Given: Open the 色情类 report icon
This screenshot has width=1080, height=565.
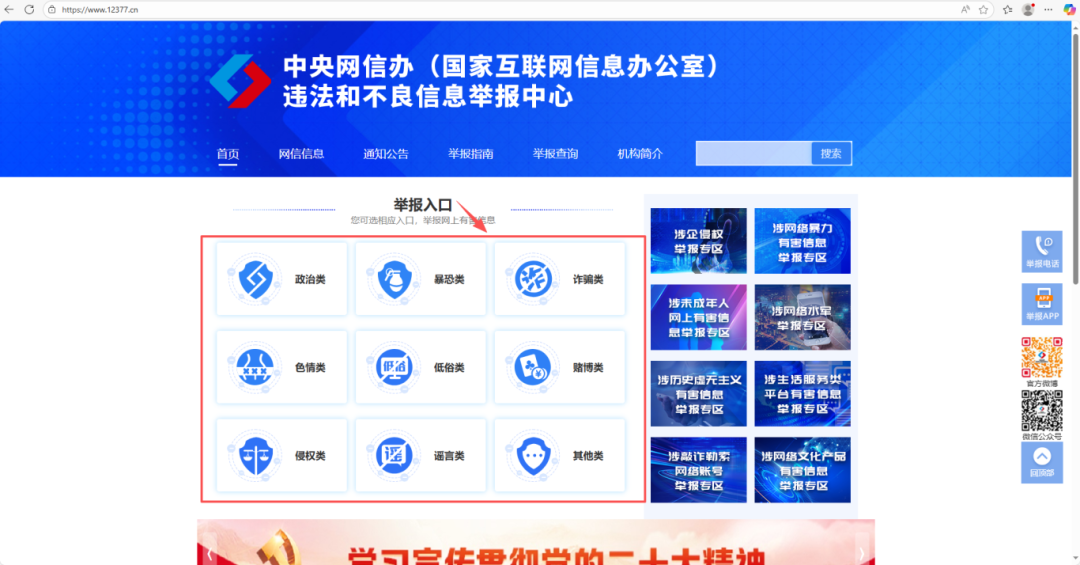Looking at the screenshot, I should point(254,367).
